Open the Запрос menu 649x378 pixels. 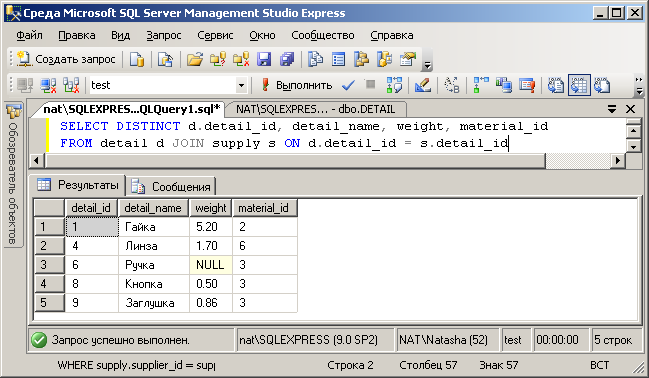(x=164, y=36)
